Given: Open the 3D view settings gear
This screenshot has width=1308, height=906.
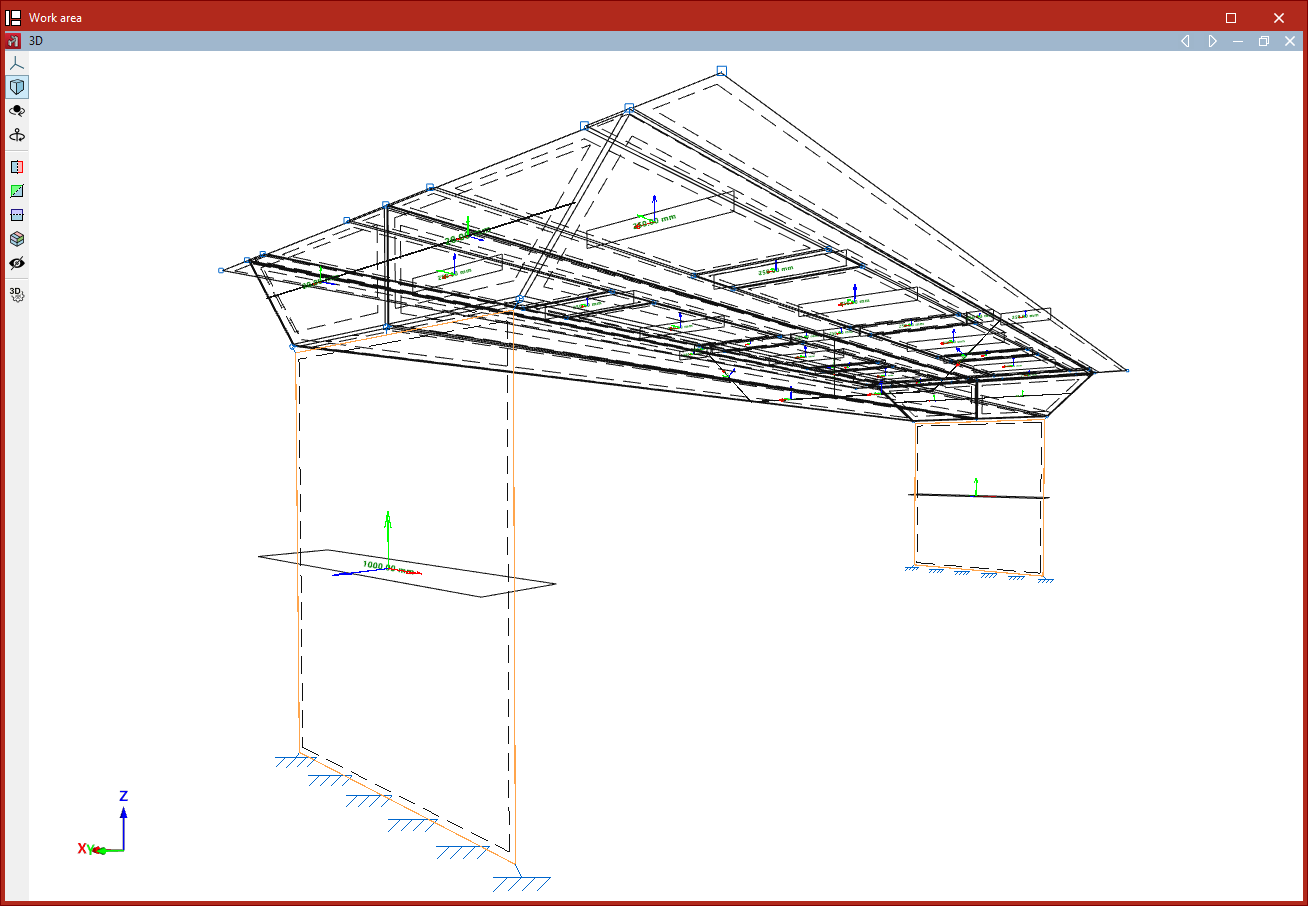Looking at the screenshot, I should [17, 294].
